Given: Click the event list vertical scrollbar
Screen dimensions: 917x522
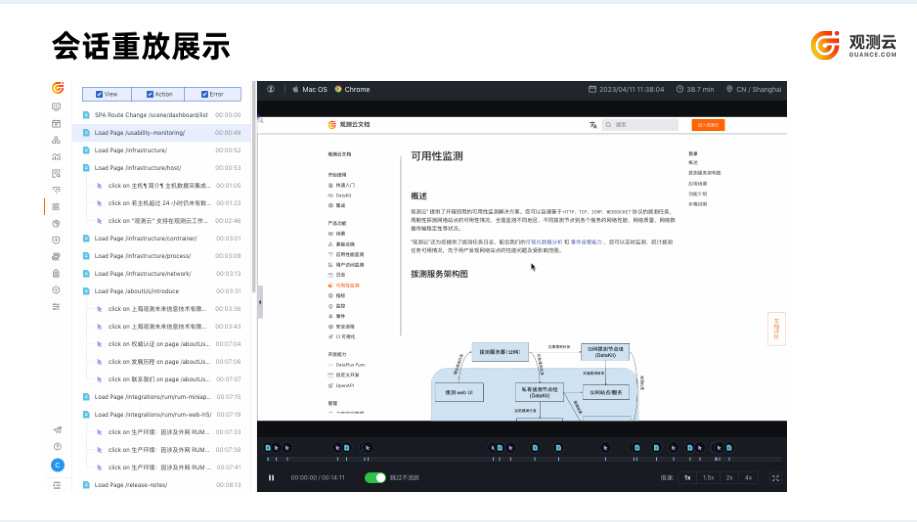Looking at the screenshot, I should (253, 187).
